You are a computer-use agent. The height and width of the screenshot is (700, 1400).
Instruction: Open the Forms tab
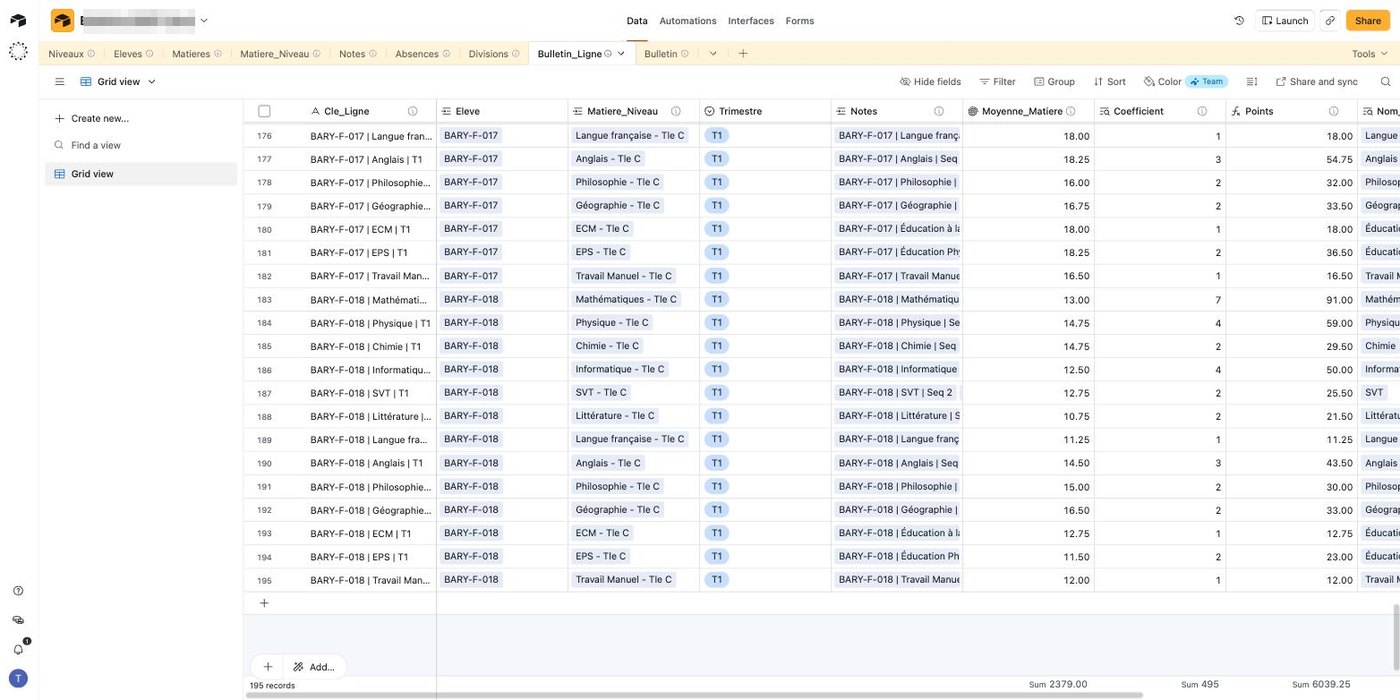(x=800, y=21)
